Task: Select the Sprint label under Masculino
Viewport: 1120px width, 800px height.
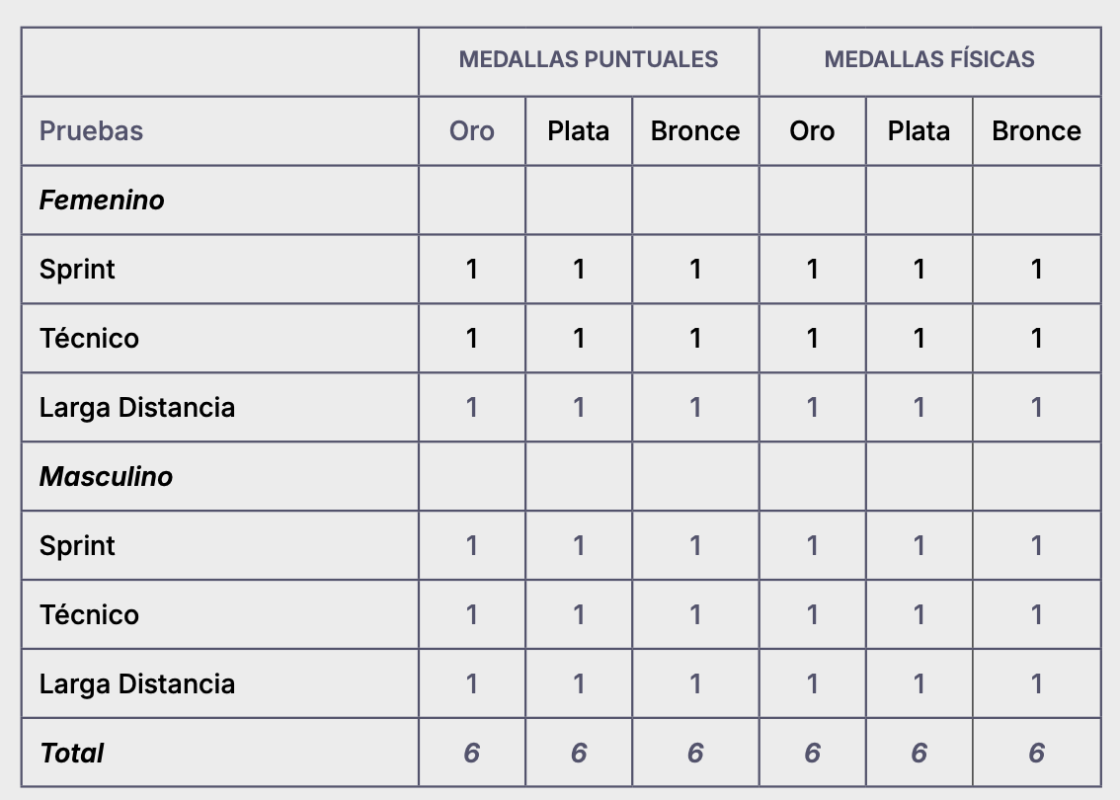Action: pos(77,546)
